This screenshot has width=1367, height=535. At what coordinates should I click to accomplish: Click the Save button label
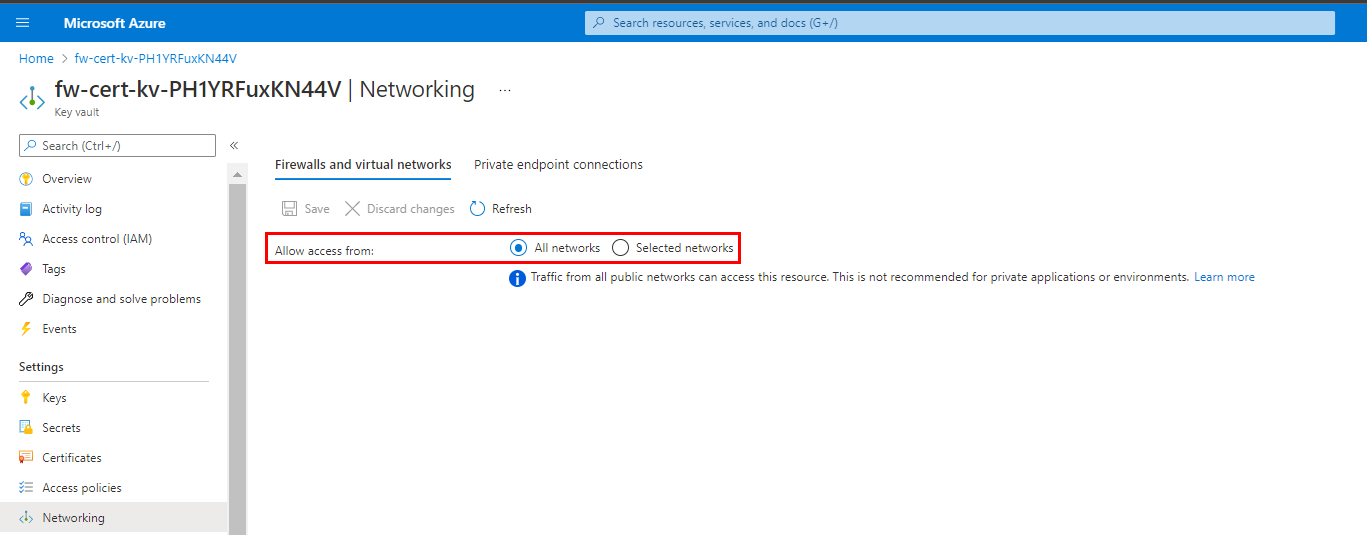coord(317,209)
